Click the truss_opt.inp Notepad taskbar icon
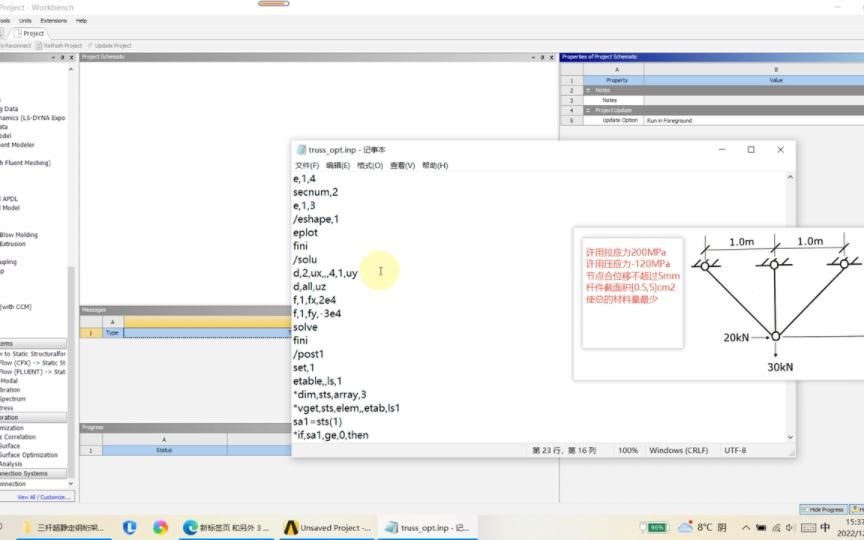 coord(392,527)
